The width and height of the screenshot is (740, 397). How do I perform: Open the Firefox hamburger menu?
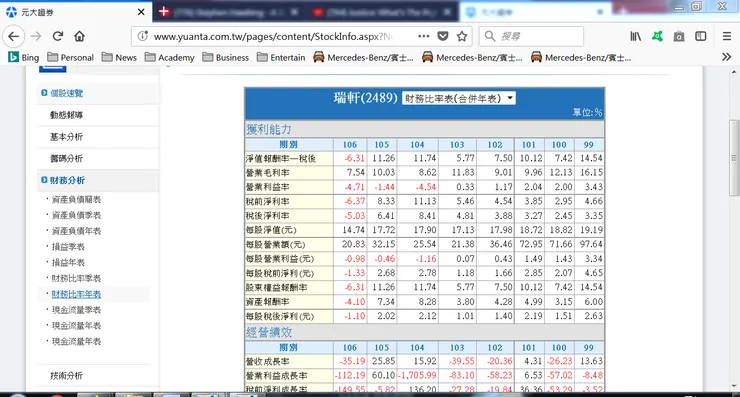(x=727, y=36)
